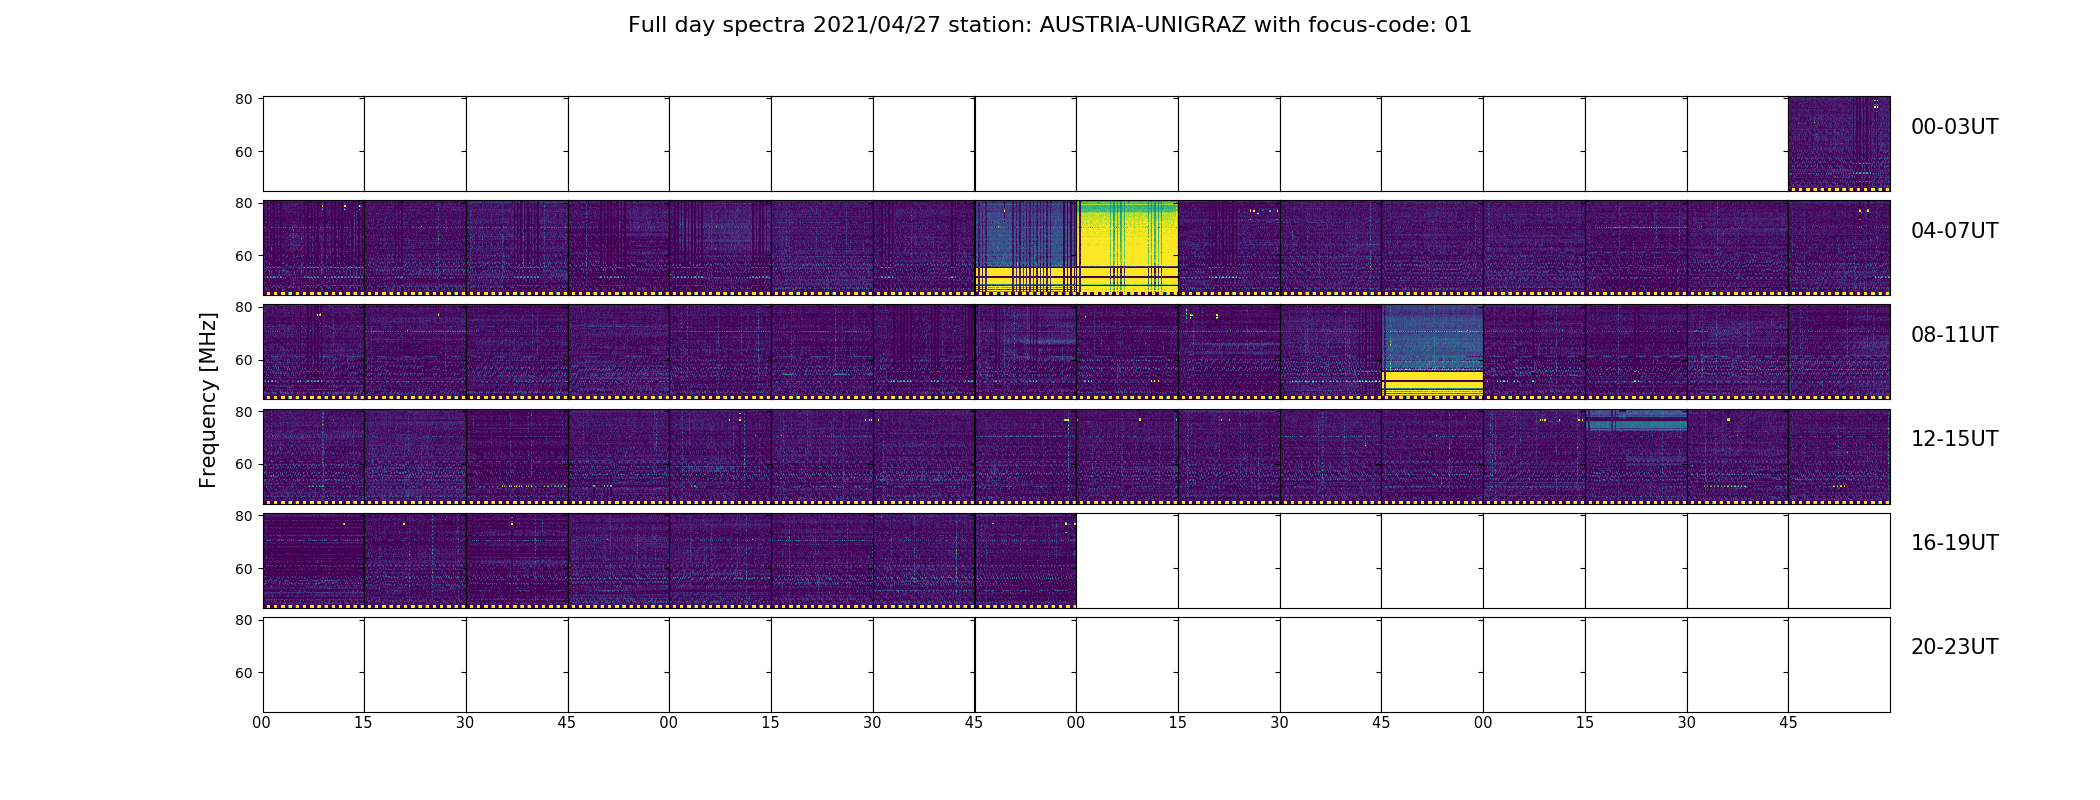Click the 60 tick label of the 16-19UT row

point(243,569)
